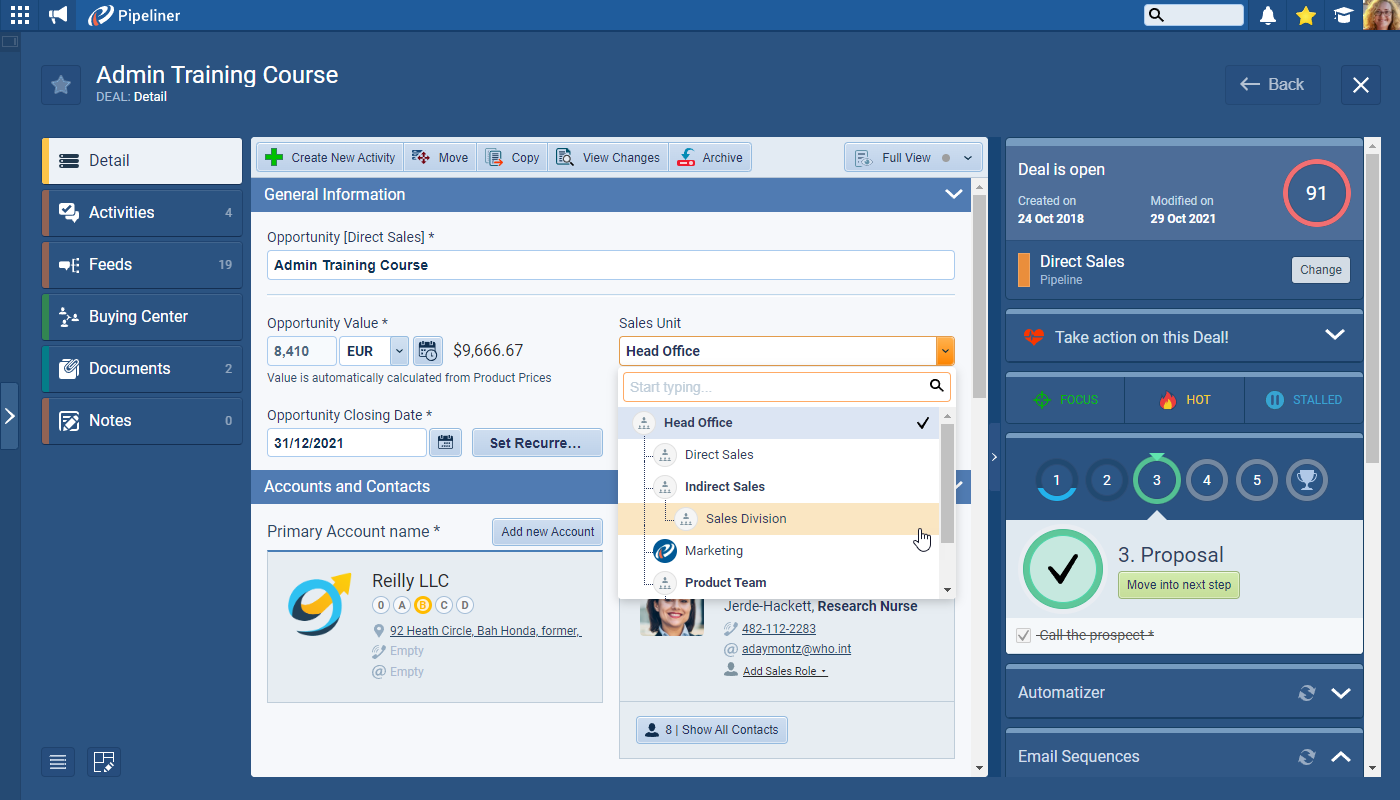The width and height of the screenshot is (1400, 800).
Task: Refresh the Automatizer section
Action: pos(1306,693)
